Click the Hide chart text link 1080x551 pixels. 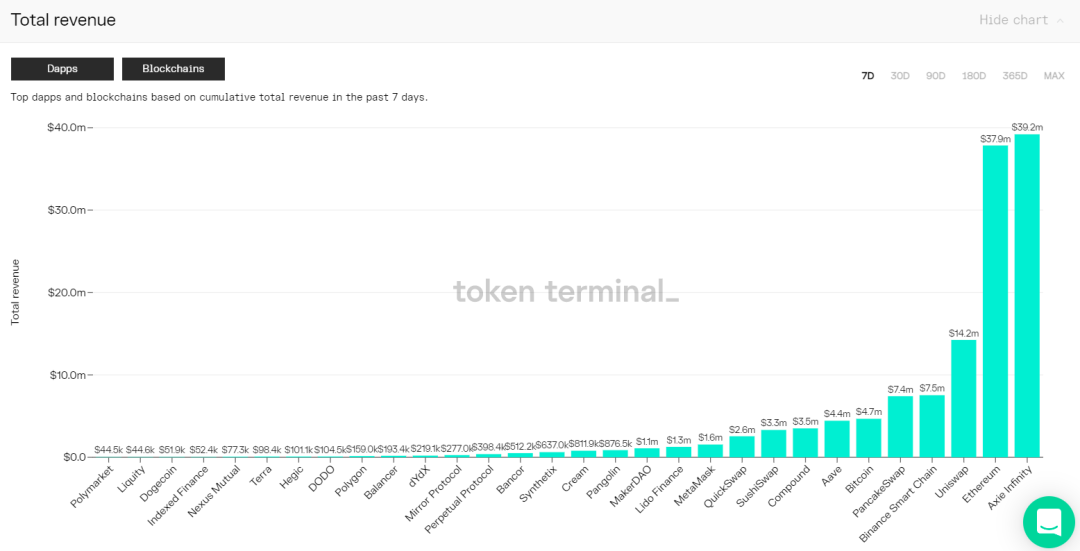(1013, 20)
